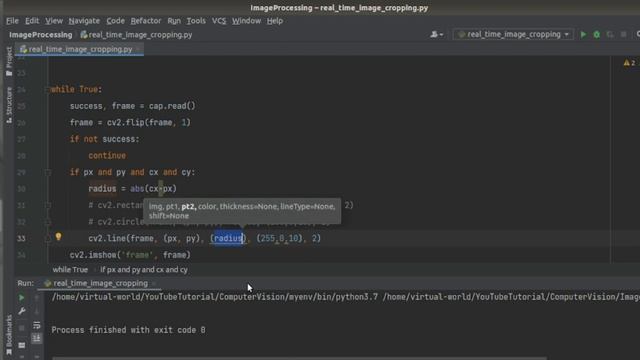Viewport: 640px width, 360px height.
Task: Open the Edit menu
Action: click(32, 21)
